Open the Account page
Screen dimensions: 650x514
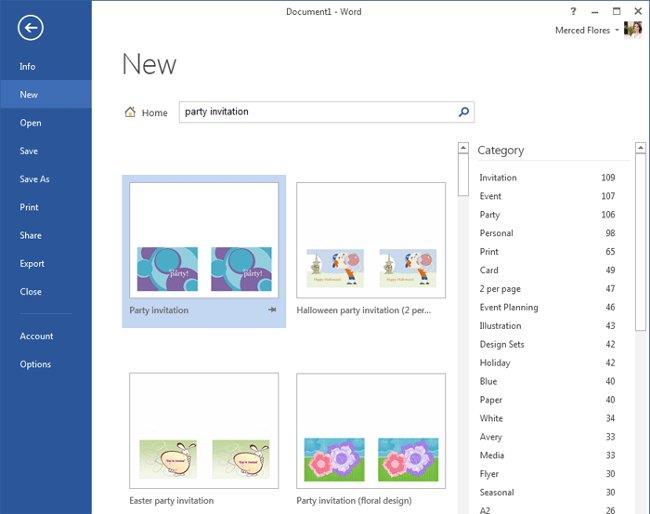36,336
